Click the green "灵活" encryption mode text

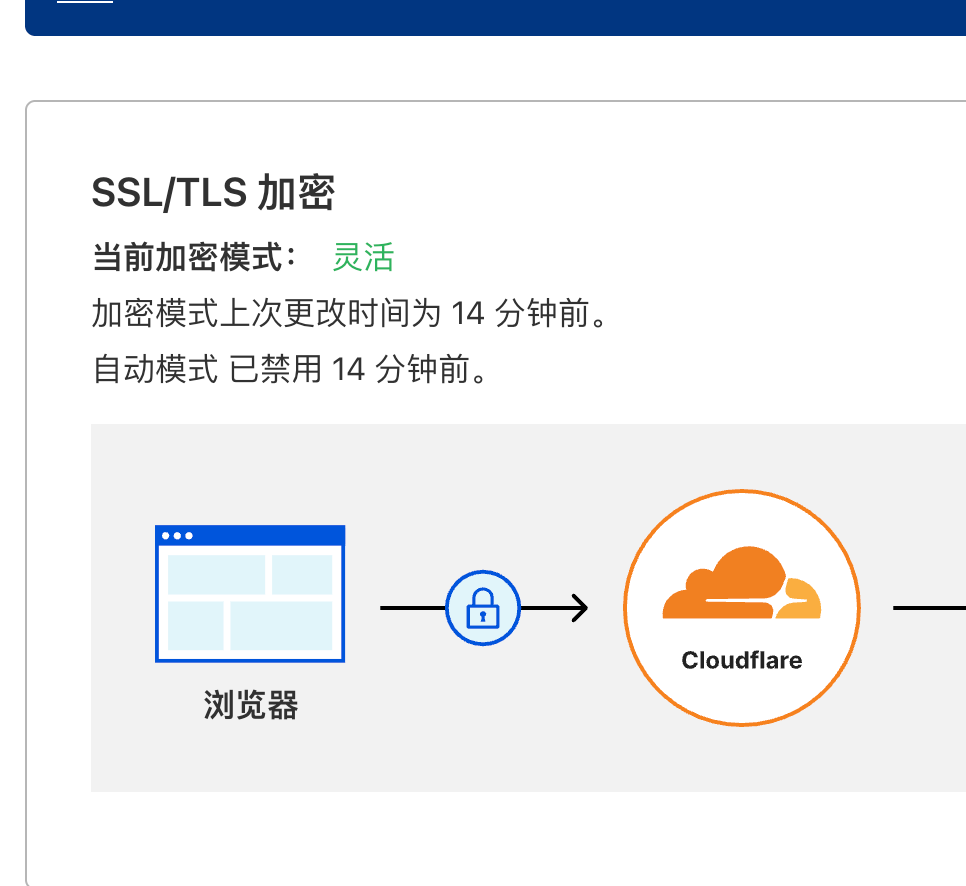point(363,257)
